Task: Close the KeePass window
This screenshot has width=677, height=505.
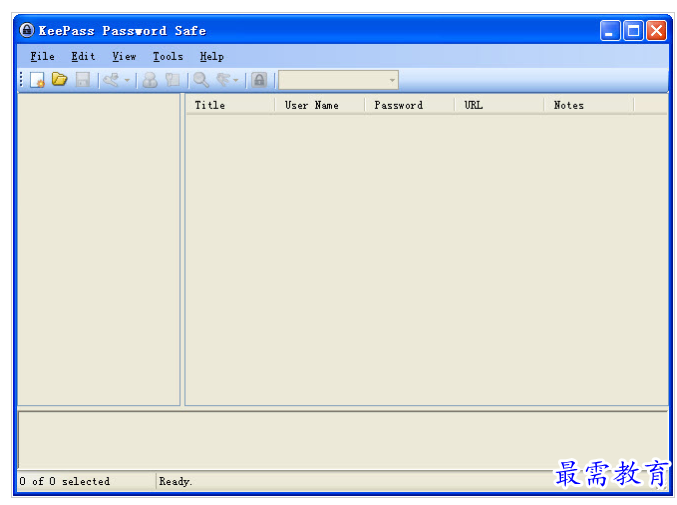Action: (x=656, y=31)
